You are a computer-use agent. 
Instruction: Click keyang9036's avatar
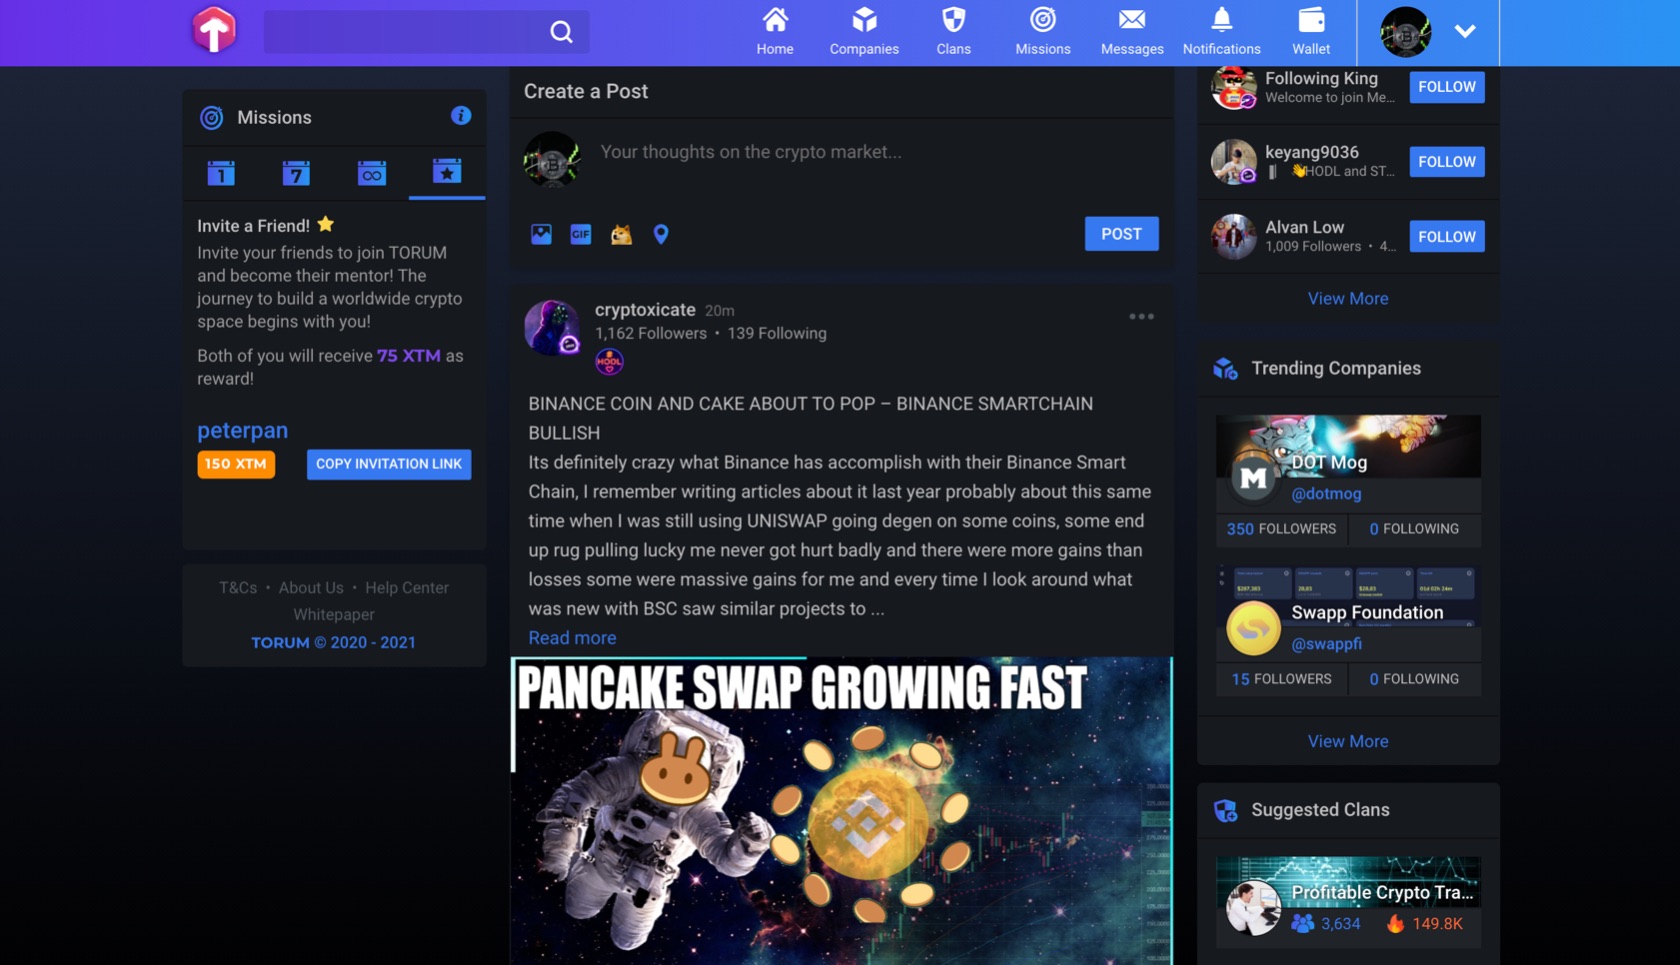[x=1234, y=162]
